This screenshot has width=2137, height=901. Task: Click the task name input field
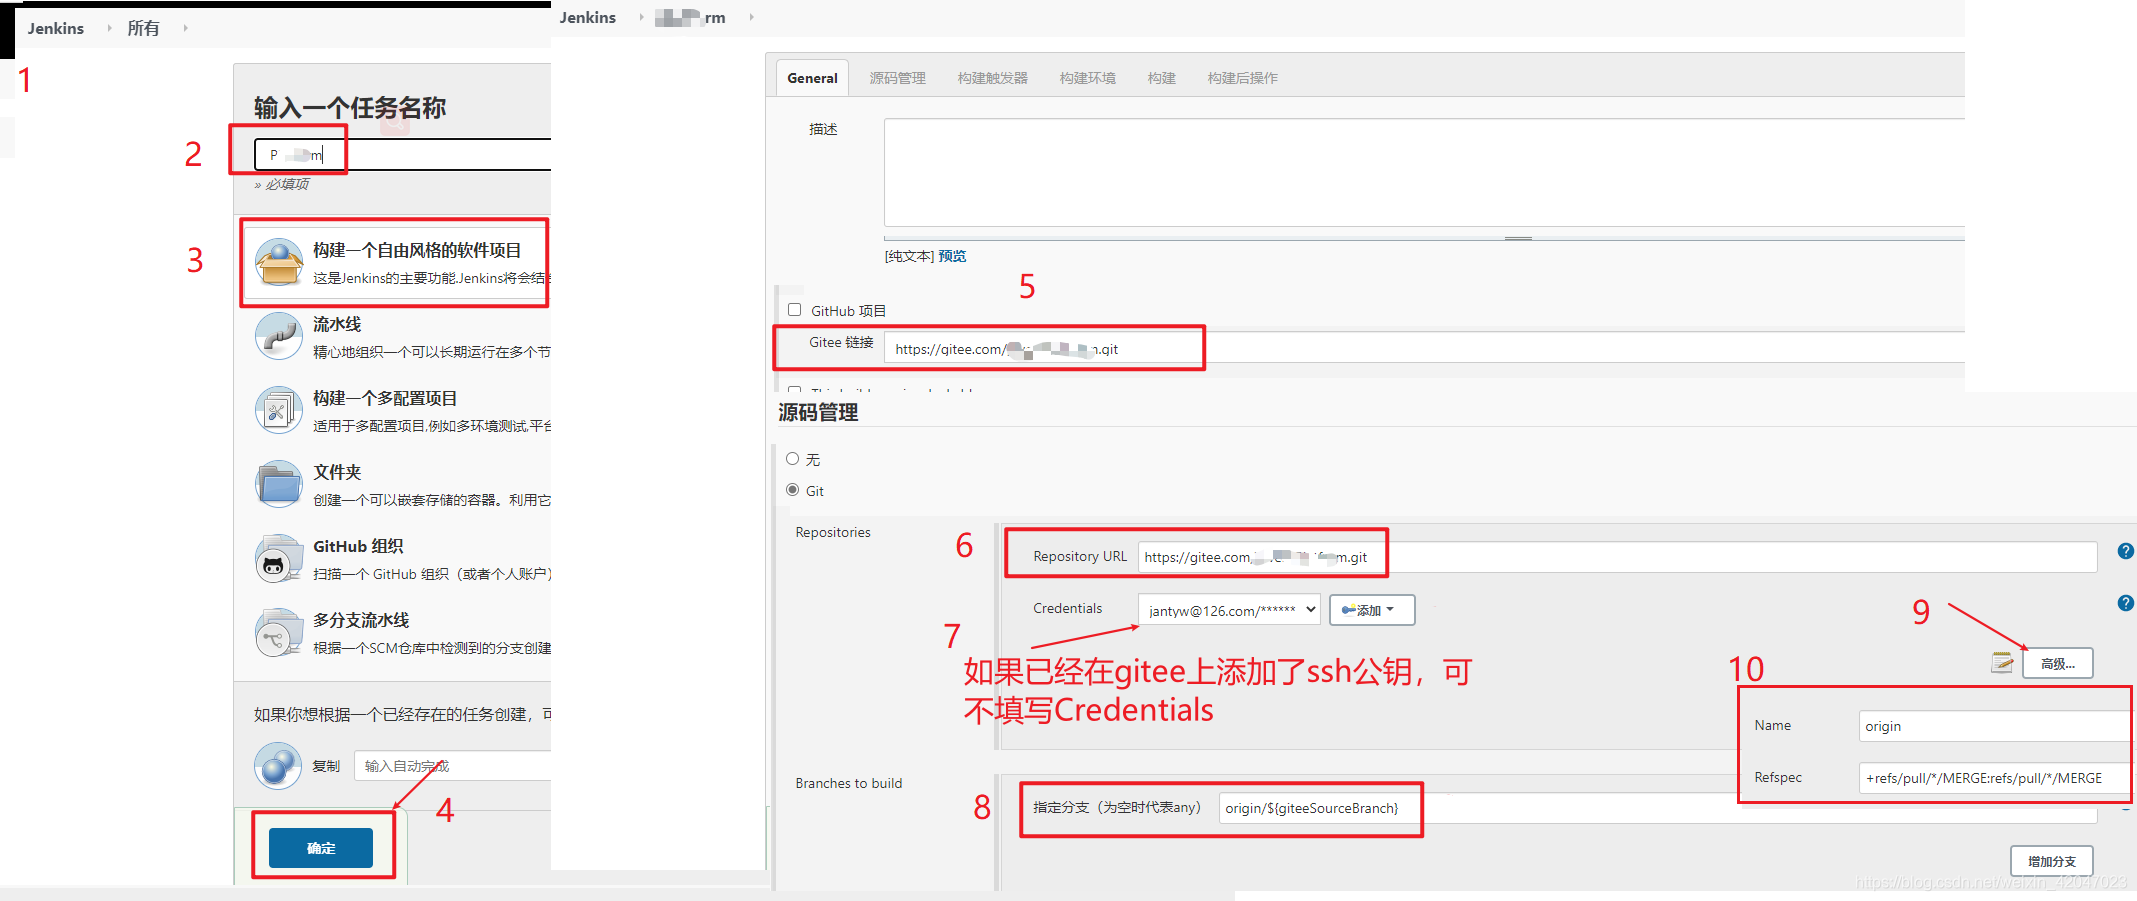(x=402, y=155)
